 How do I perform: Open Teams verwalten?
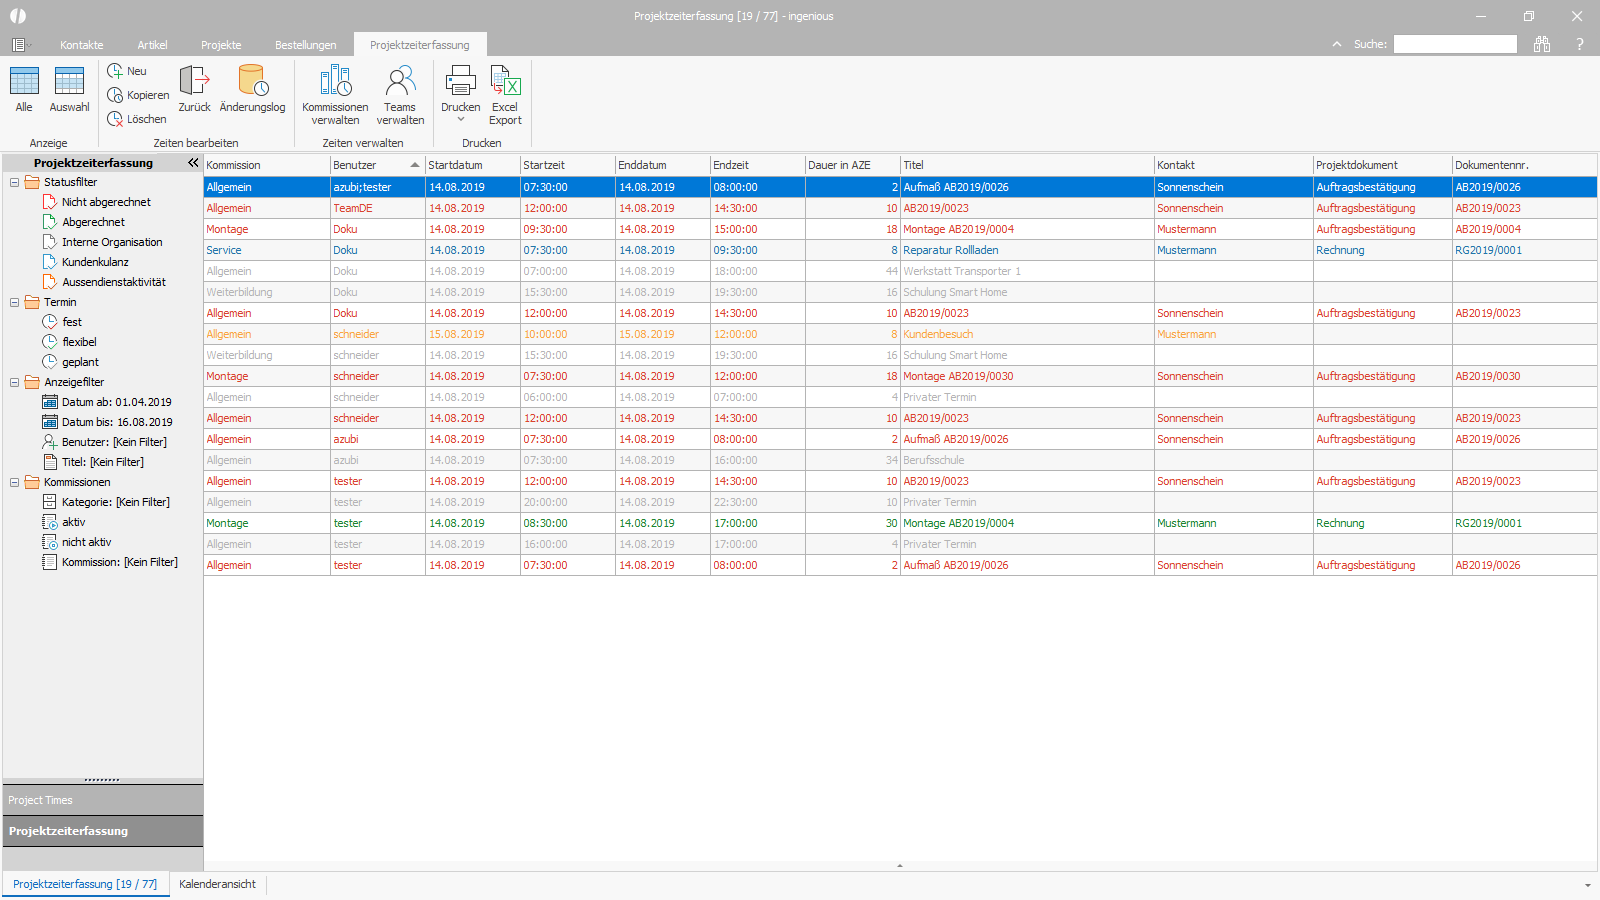click(x=400, y=81)
